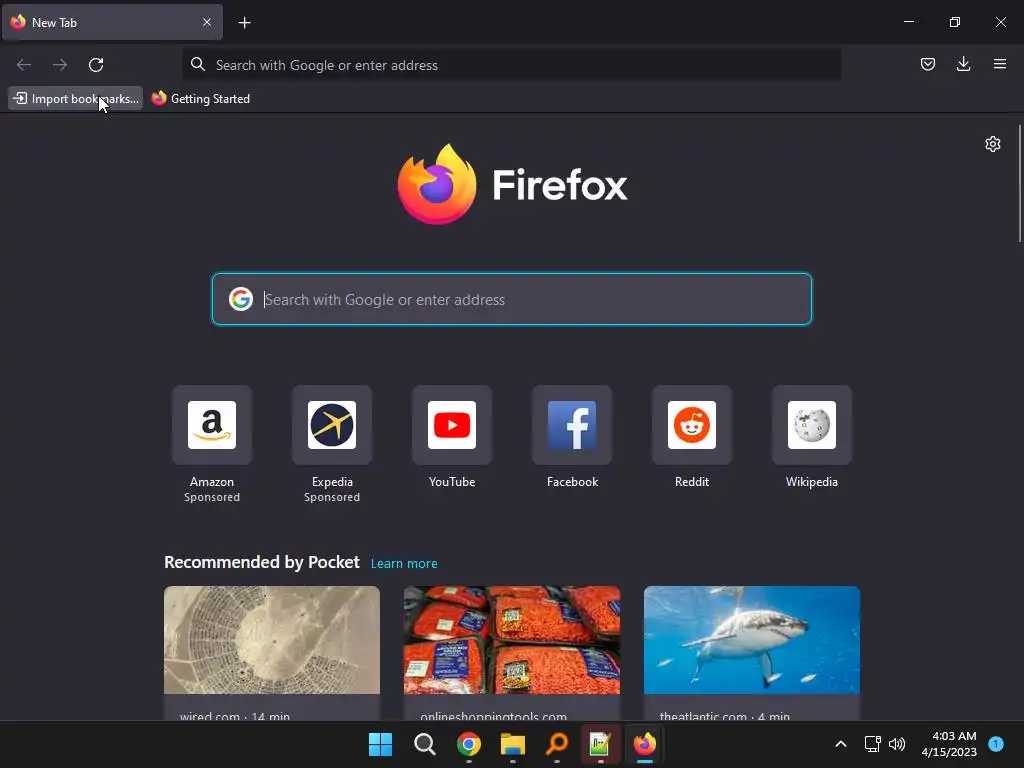Click the page vertical scrollbar

click(x=1020, y=184)
